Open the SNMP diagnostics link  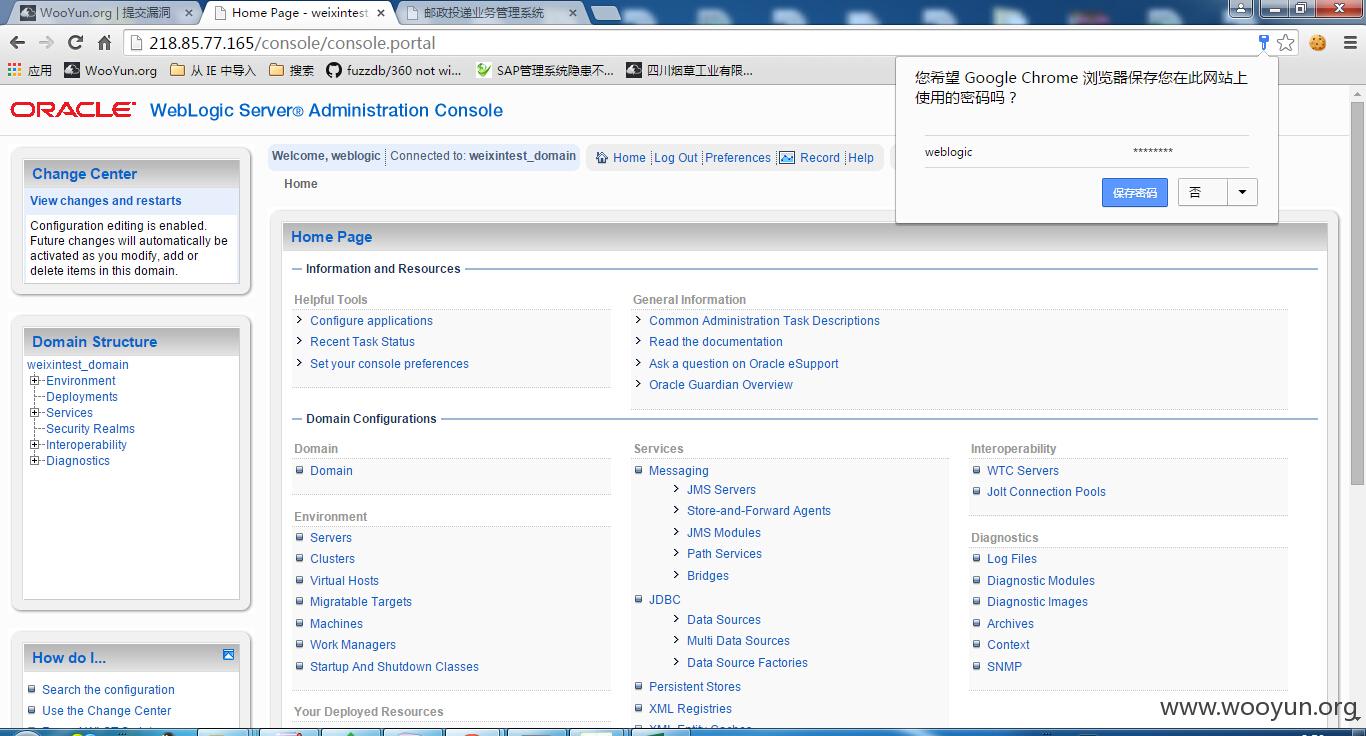1004,667
